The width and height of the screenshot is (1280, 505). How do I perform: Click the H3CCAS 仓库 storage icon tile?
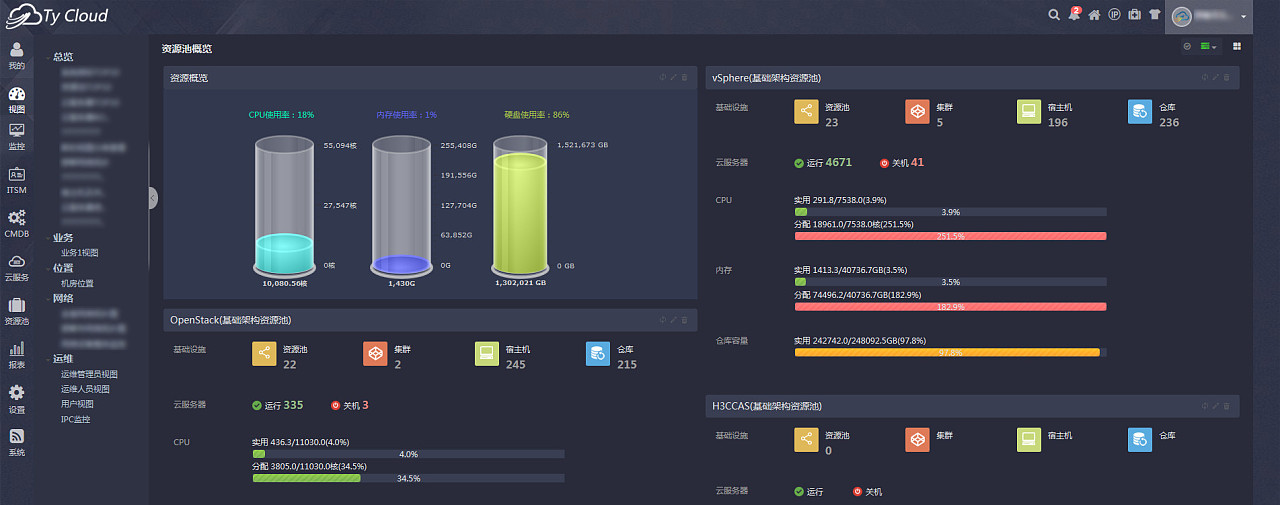1140,440
